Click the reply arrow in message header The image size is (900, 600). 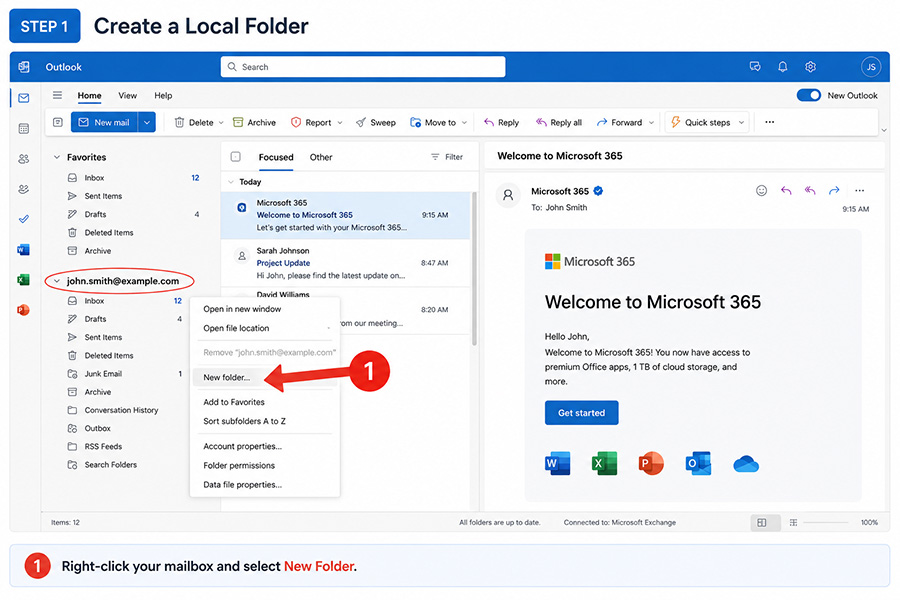click(786, 191)
